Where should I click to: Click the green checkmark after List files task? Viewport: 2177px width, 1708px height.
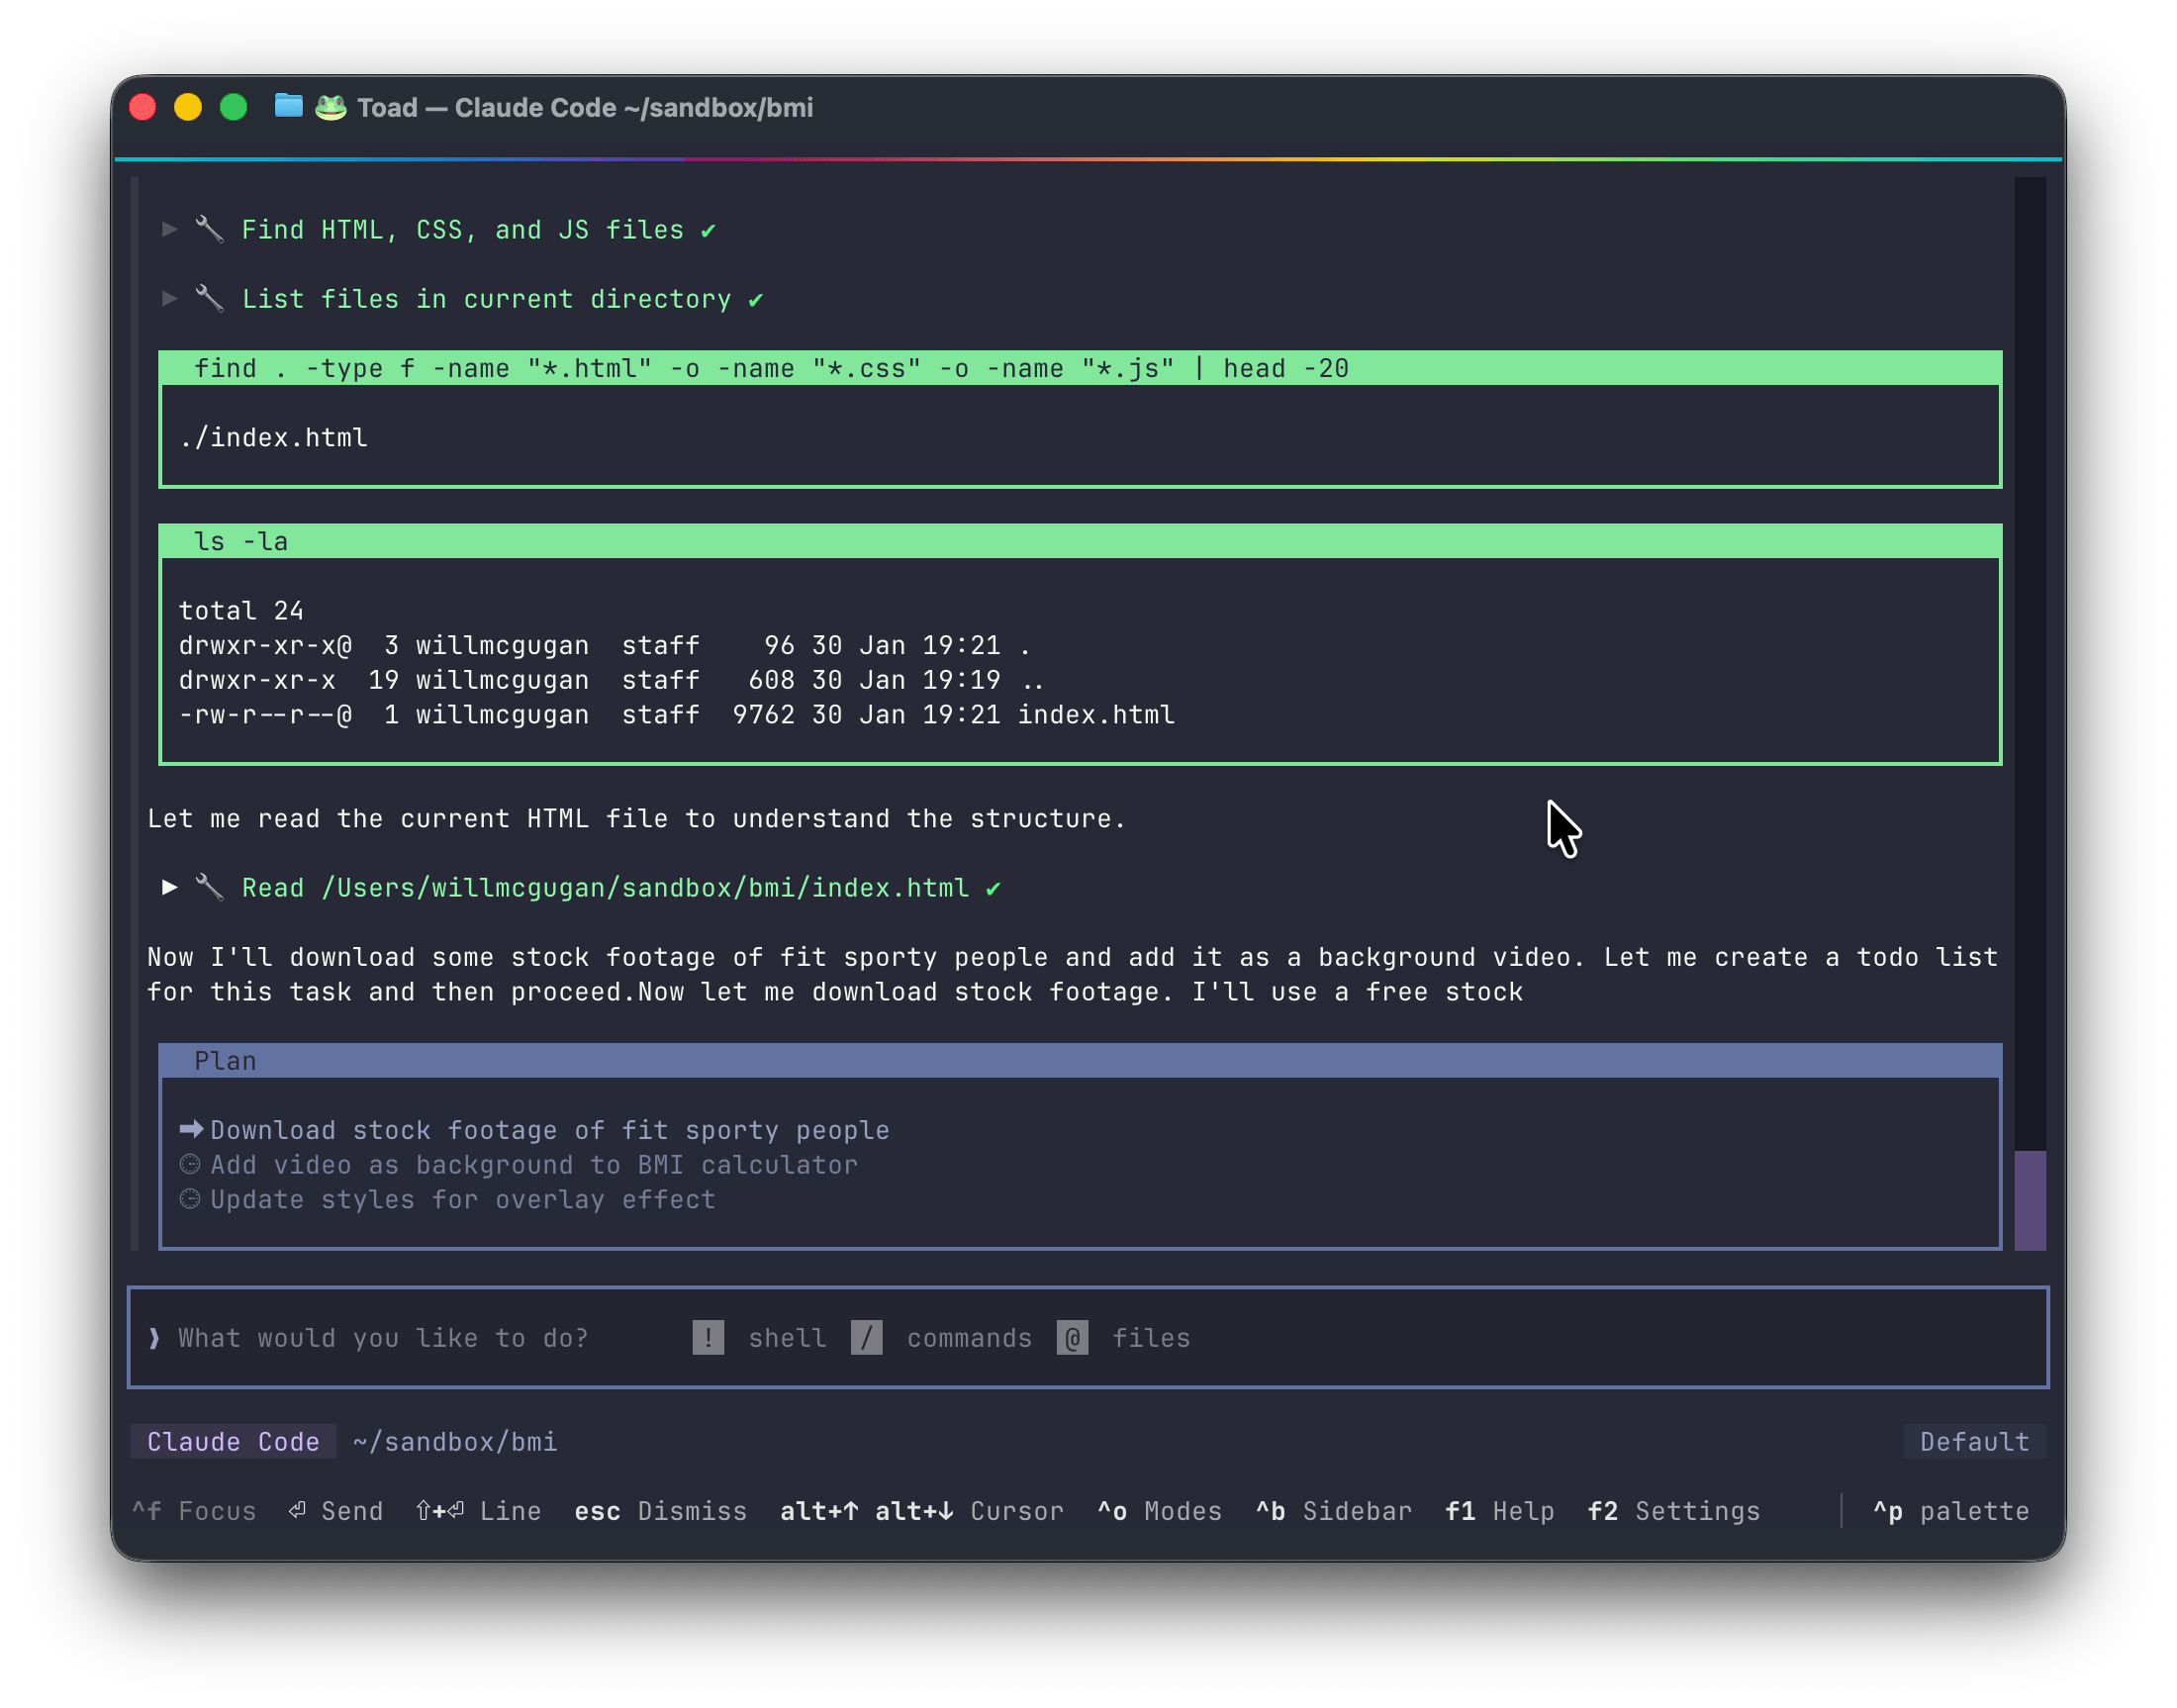click(757, 298)
